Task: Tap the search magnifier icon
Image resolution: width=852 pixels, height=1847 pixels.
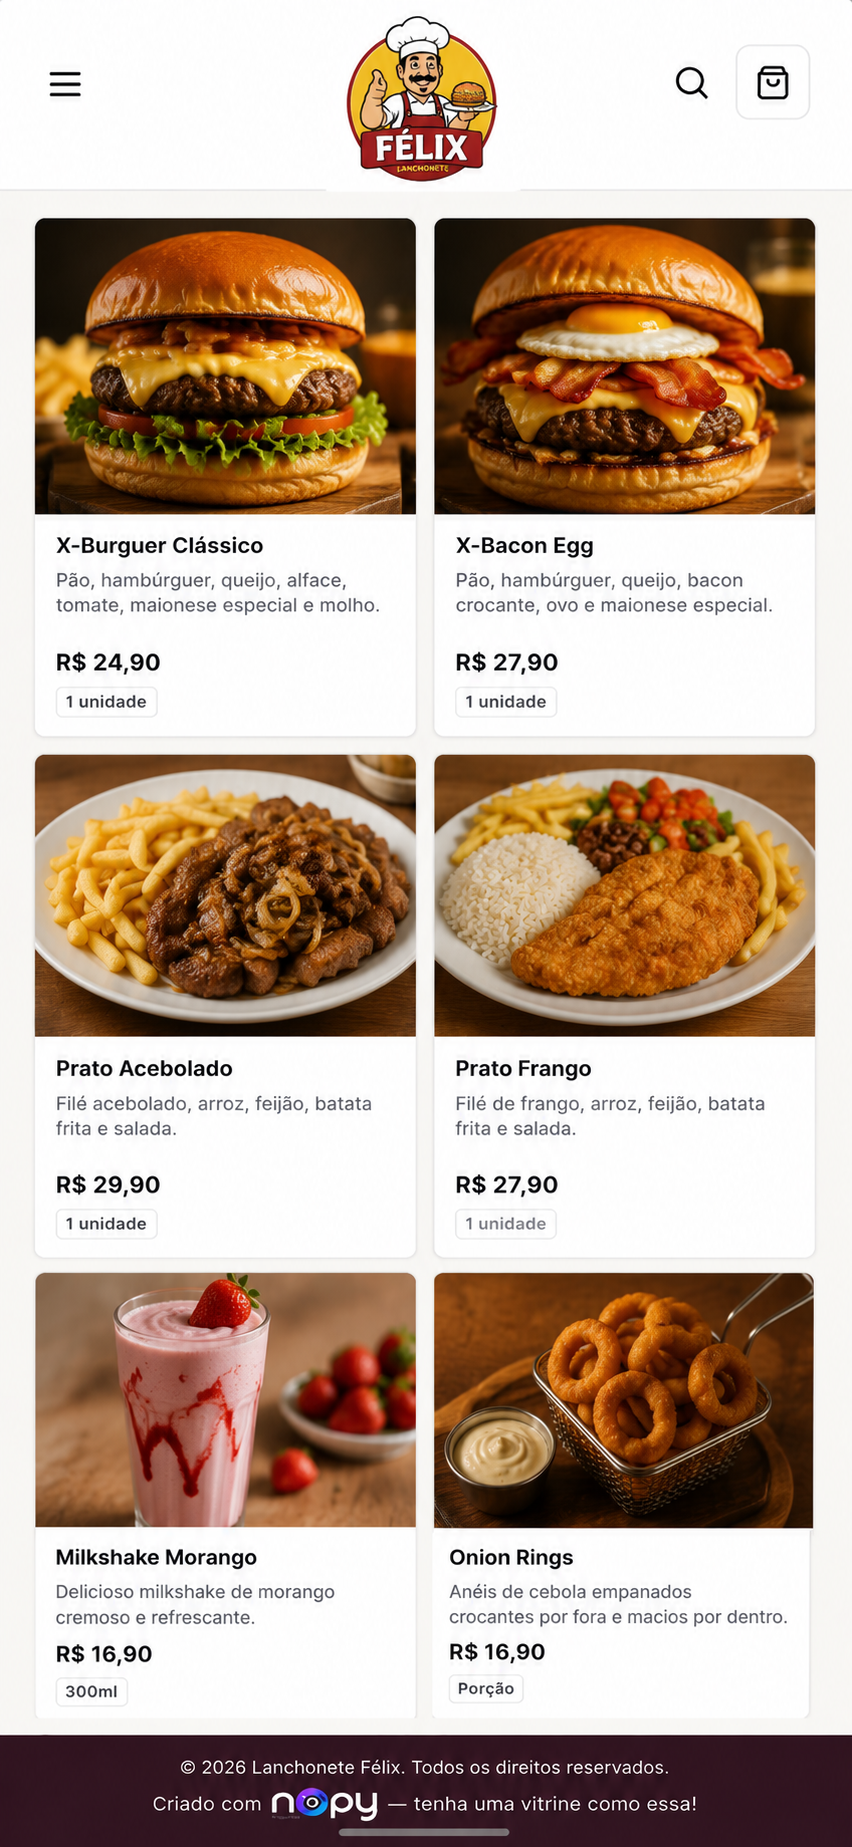Action: pyautogui.click(x=691, y=83)
